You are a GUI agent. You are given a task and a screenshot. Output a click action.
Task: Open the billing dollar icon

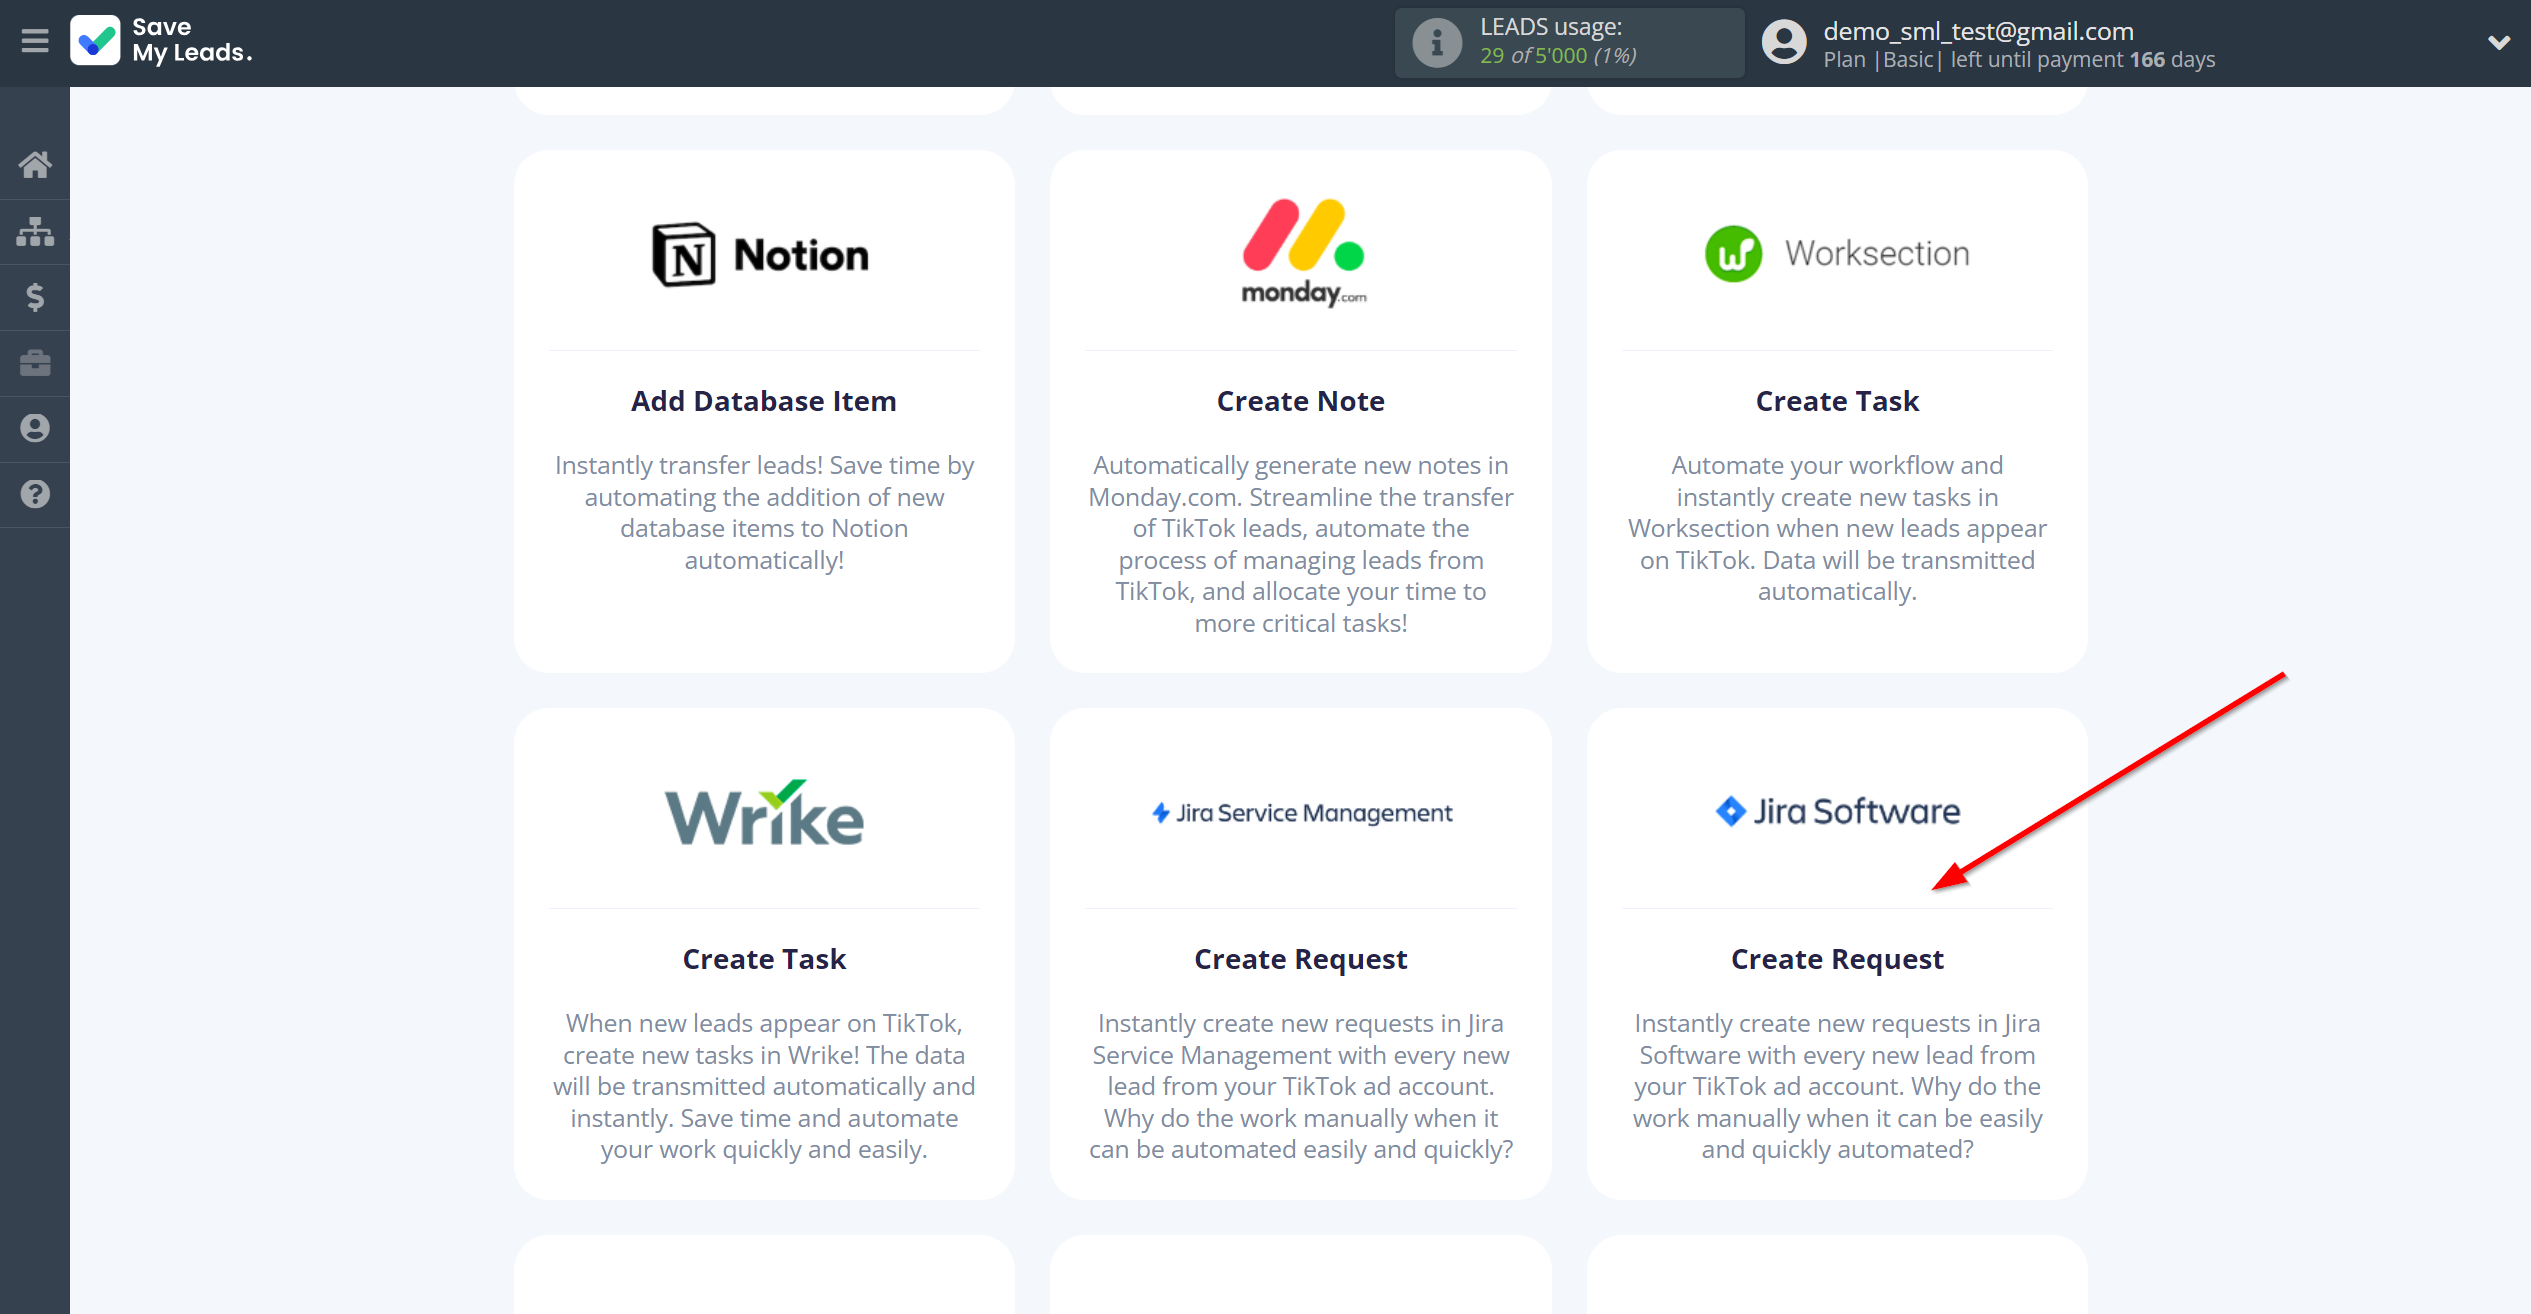35,297
